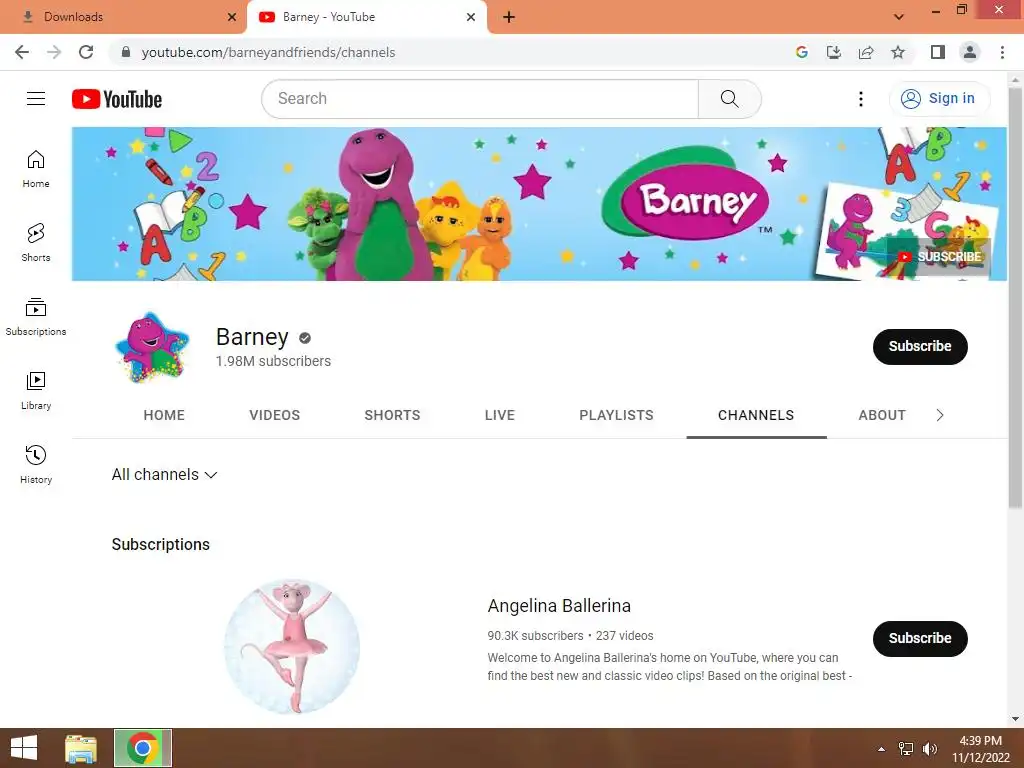Switch to the PLAYLISTS tab
Image resolution: width=1024 pixels, height=768 pixels.
(616, 415)
